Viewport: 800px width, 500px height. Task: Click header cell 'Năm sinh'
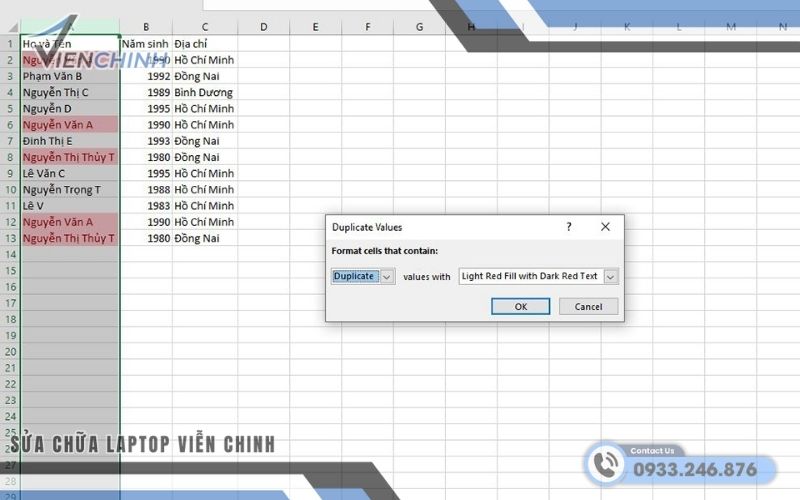pyautogui.click(x=146, y=44)
